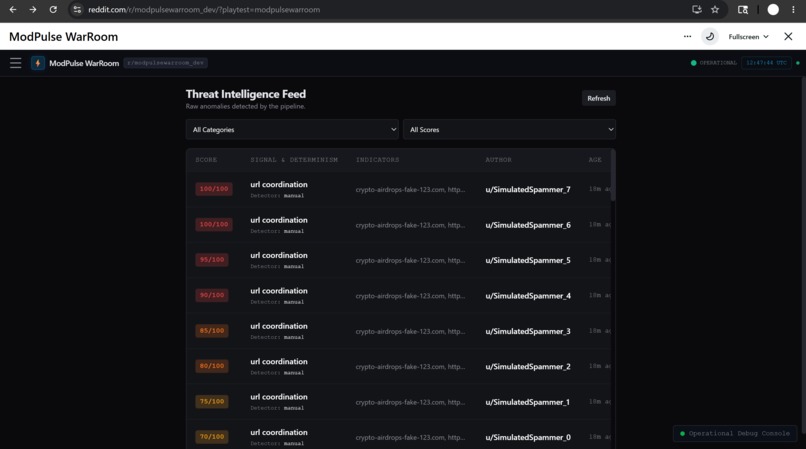
Task: Click the ModPulse lightning bolt logo
Action: [38, 63]
